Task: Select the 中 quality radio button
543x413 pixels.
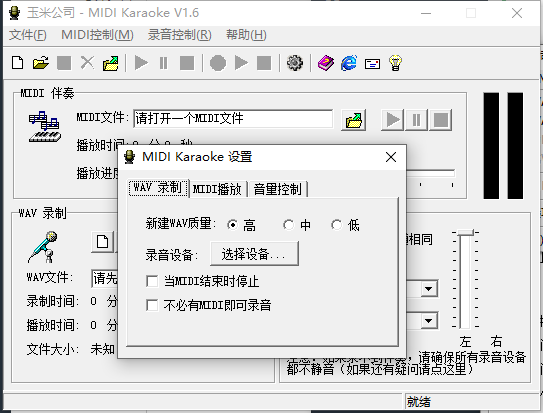Action: pos(288,225)
